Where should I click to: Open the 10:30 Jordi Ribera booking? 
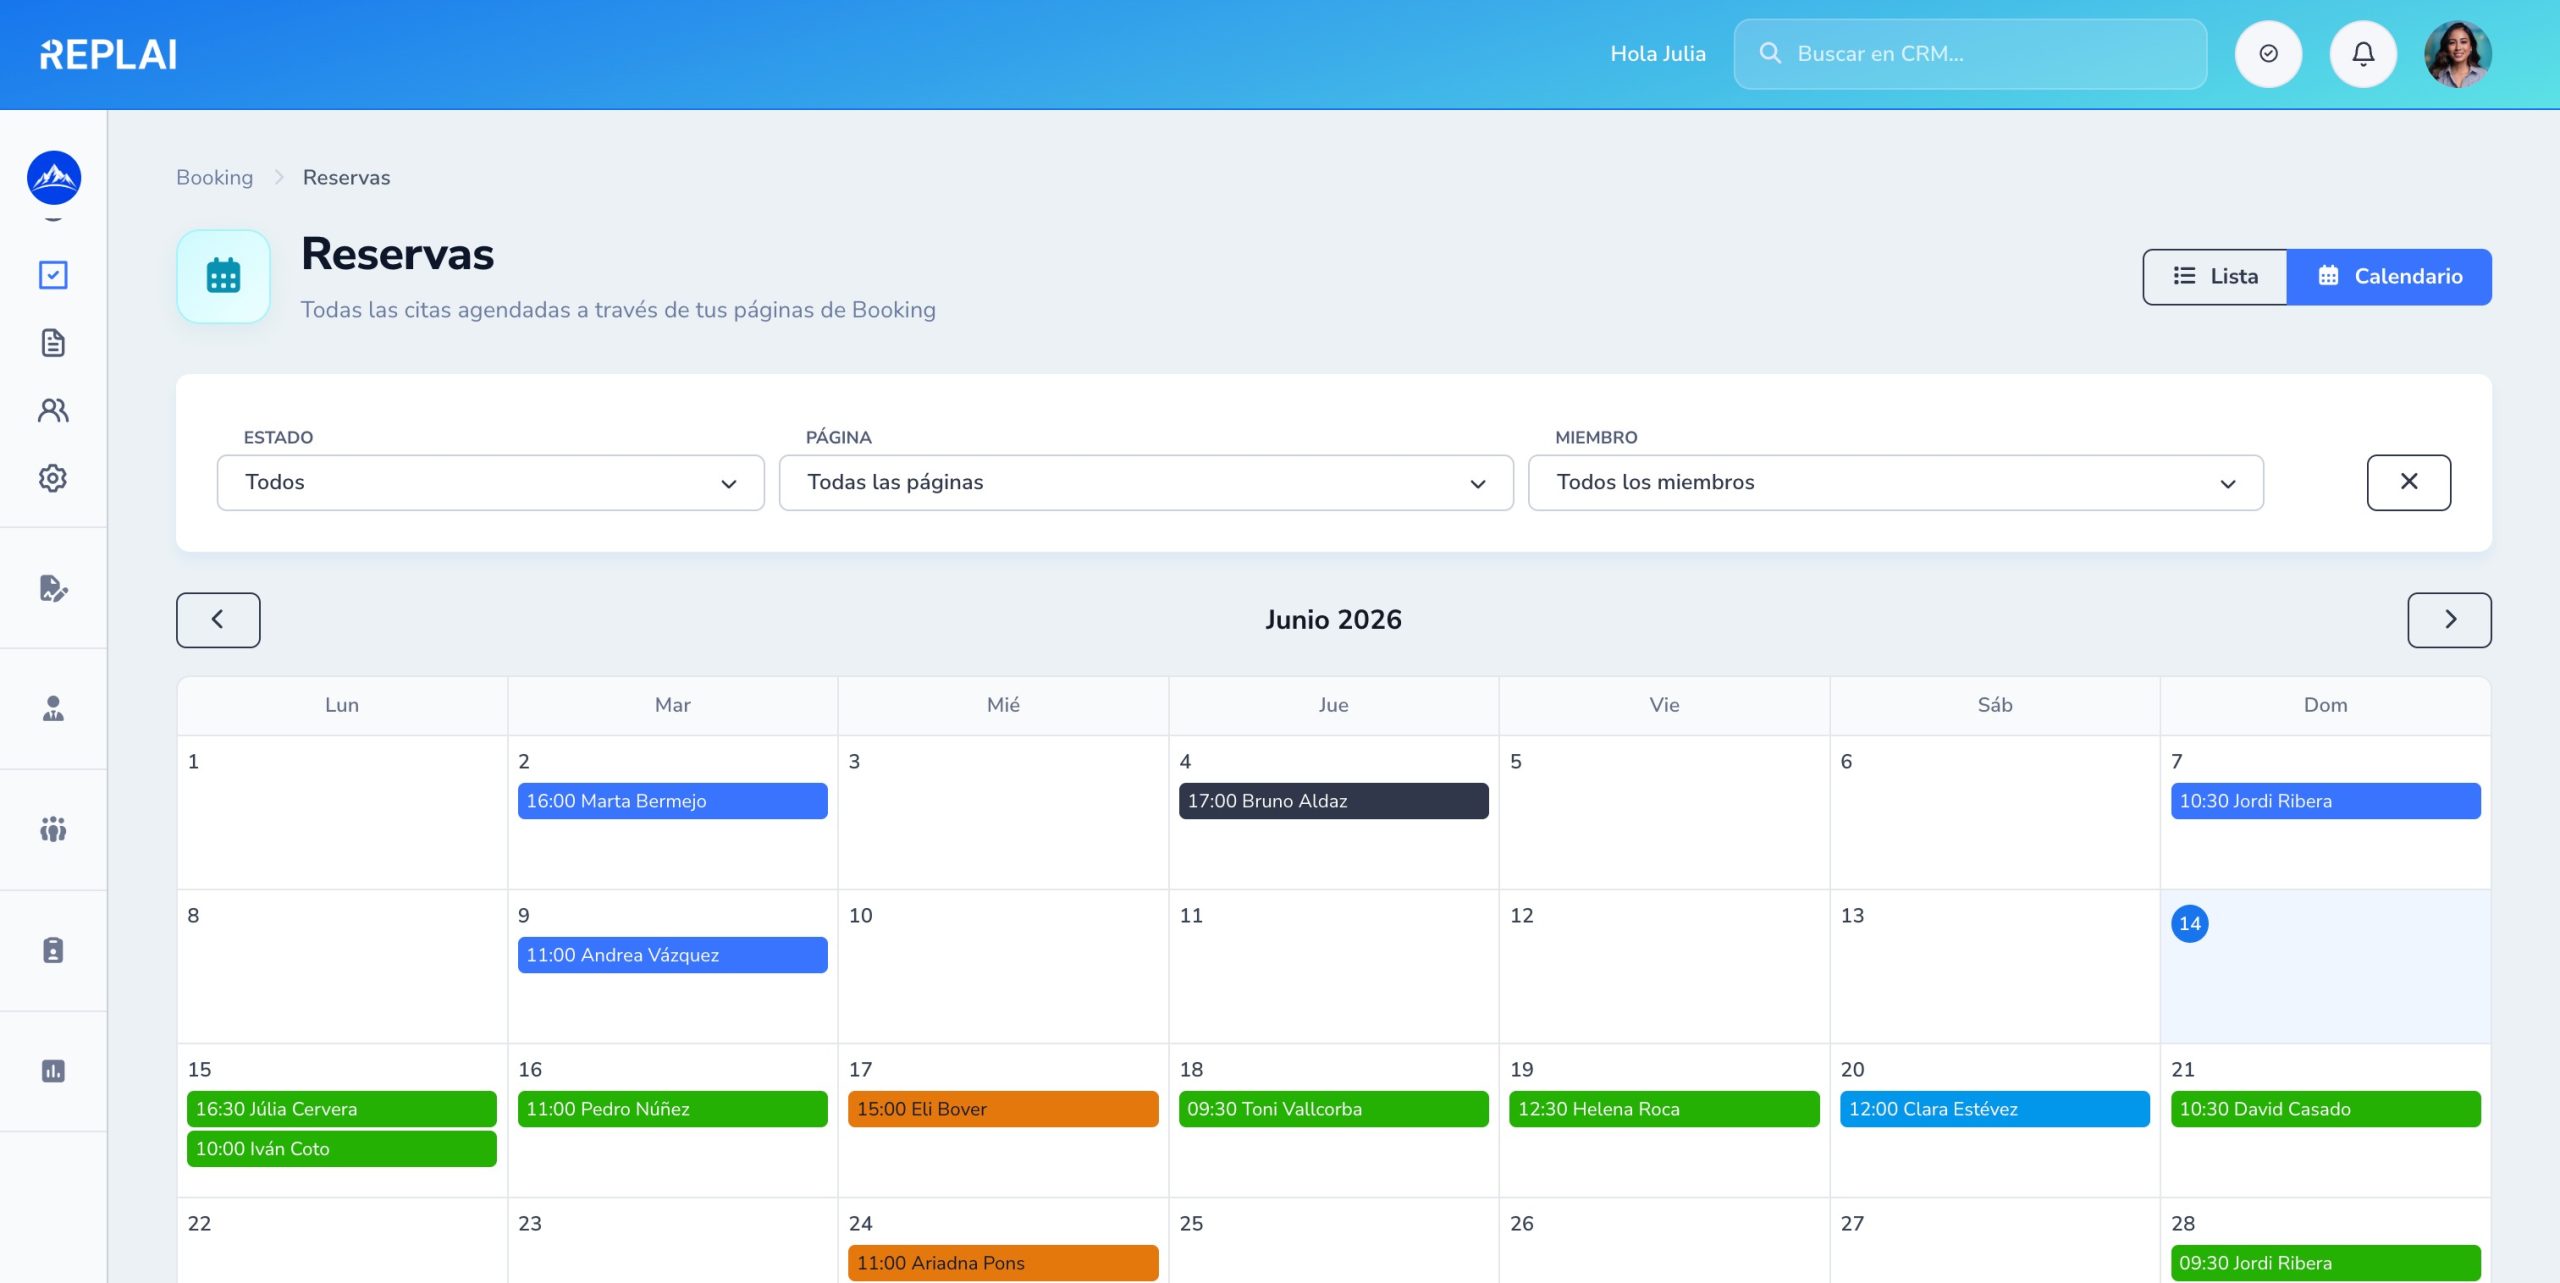tap(2326, 801)
